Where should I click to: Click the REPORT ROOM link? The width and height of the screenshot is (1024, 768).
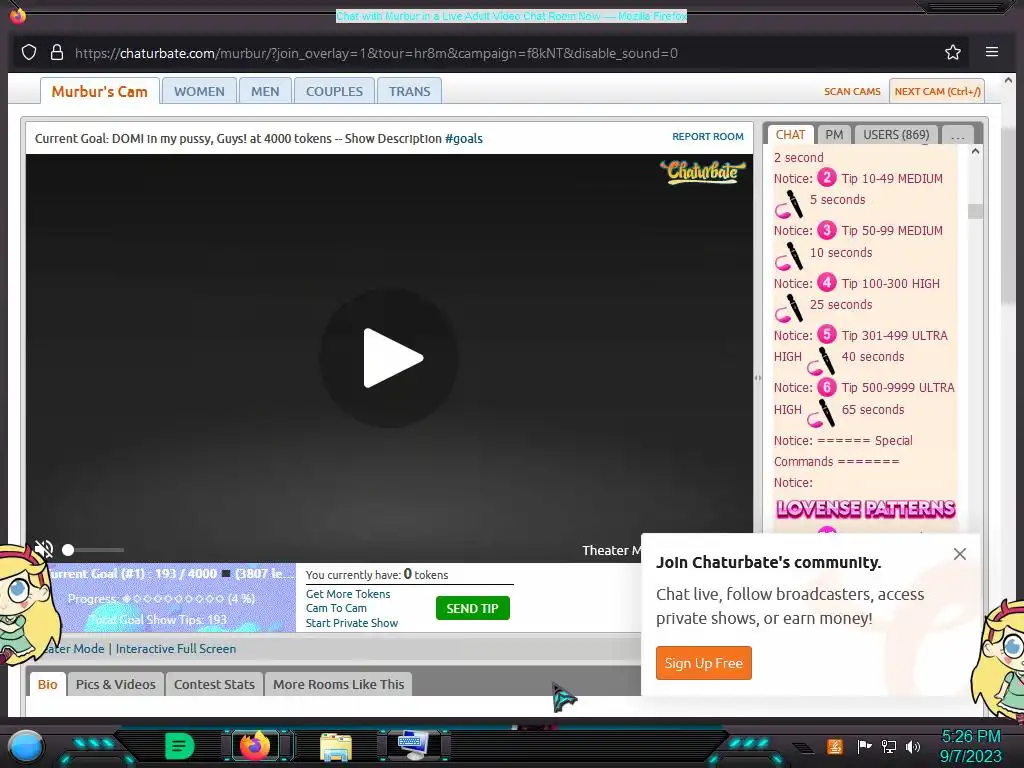point(708,136)
